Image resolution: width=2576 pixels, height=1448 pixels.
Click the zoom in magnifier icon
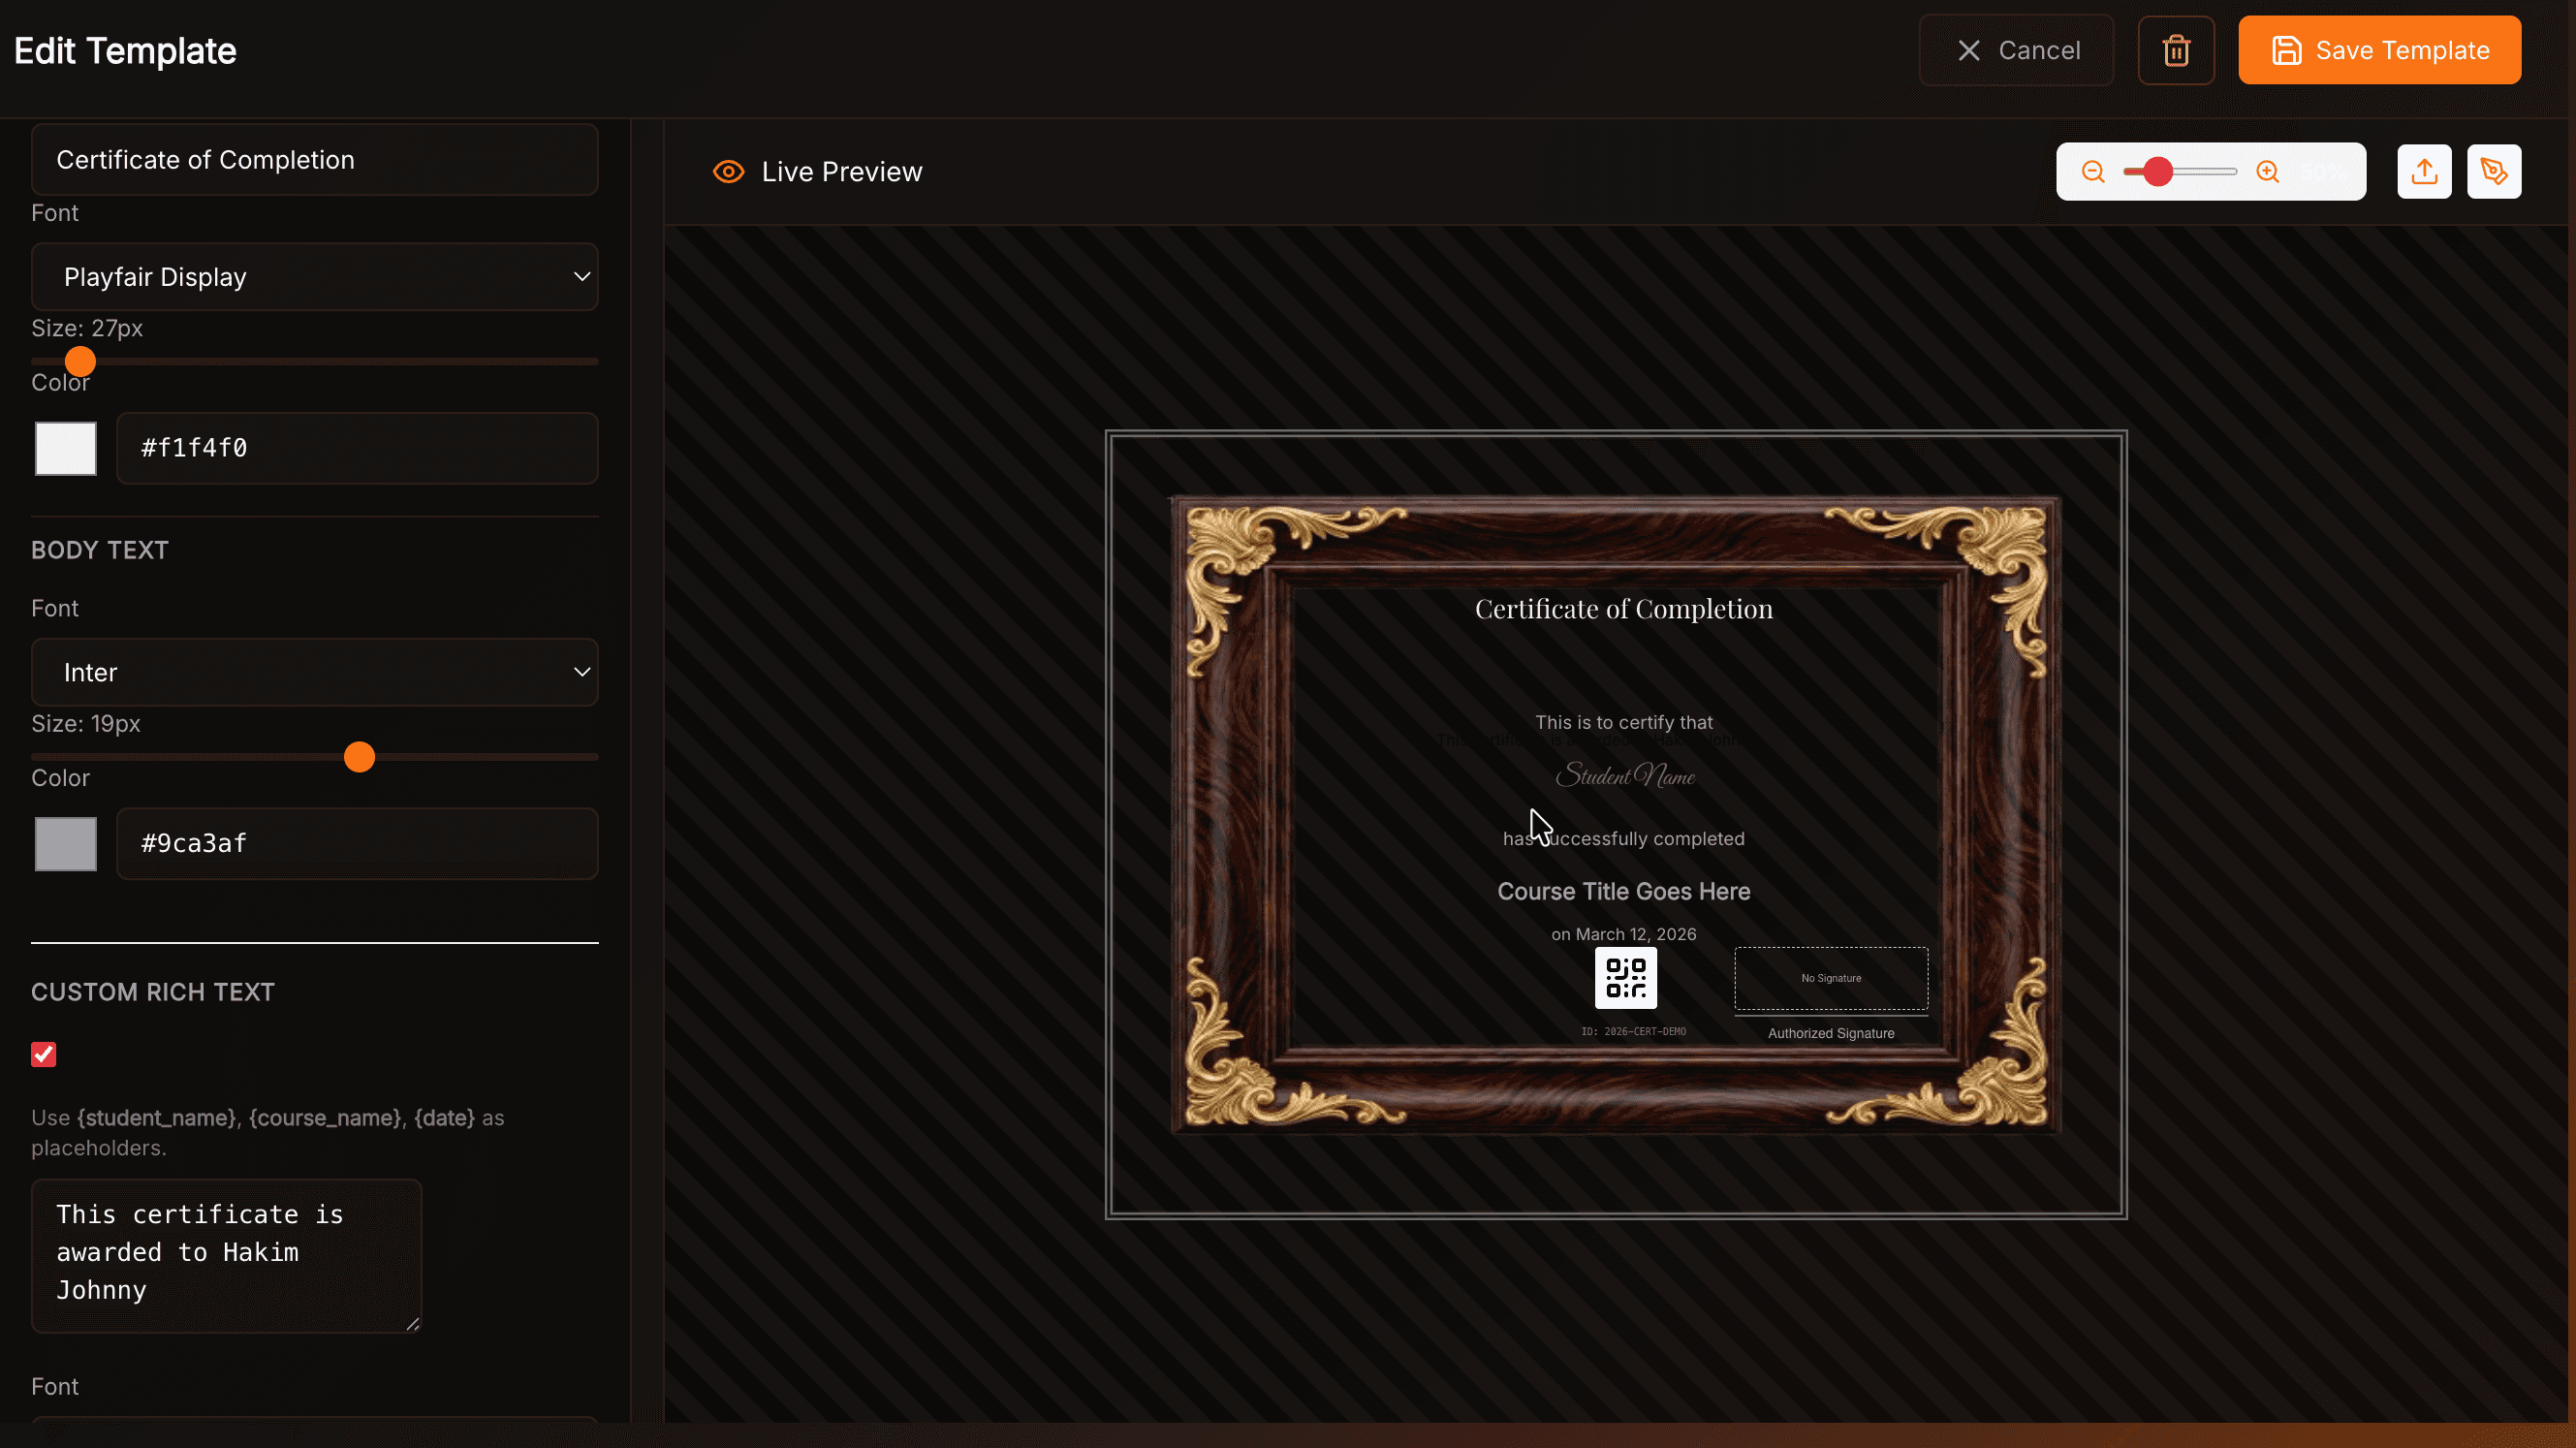2268,172
